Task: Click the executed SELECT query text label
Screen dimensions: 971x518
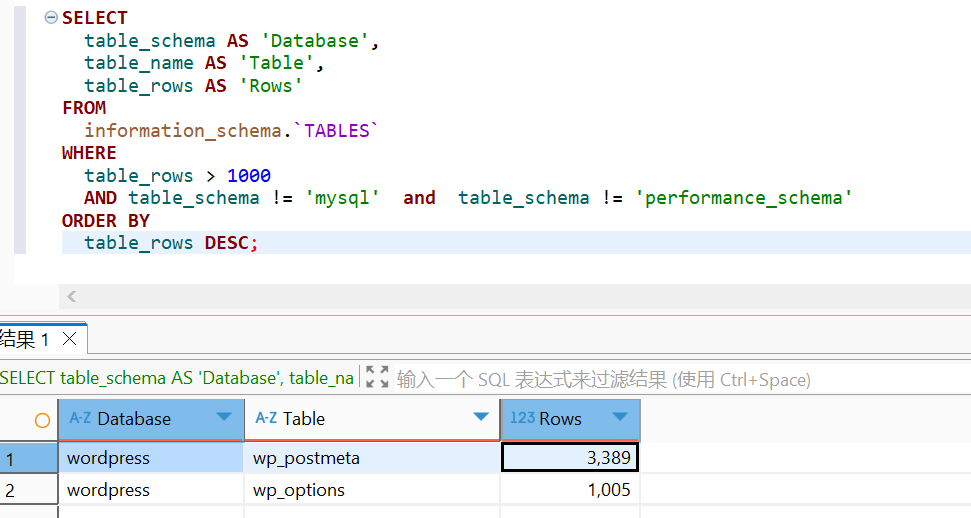Action: tap(177, 378)
